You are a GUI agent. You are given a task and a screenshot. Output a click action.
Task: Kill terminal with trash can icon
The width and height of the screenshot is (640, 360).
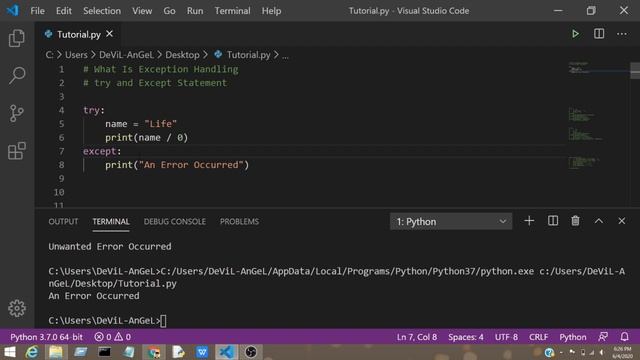click(x=575, y=221)
